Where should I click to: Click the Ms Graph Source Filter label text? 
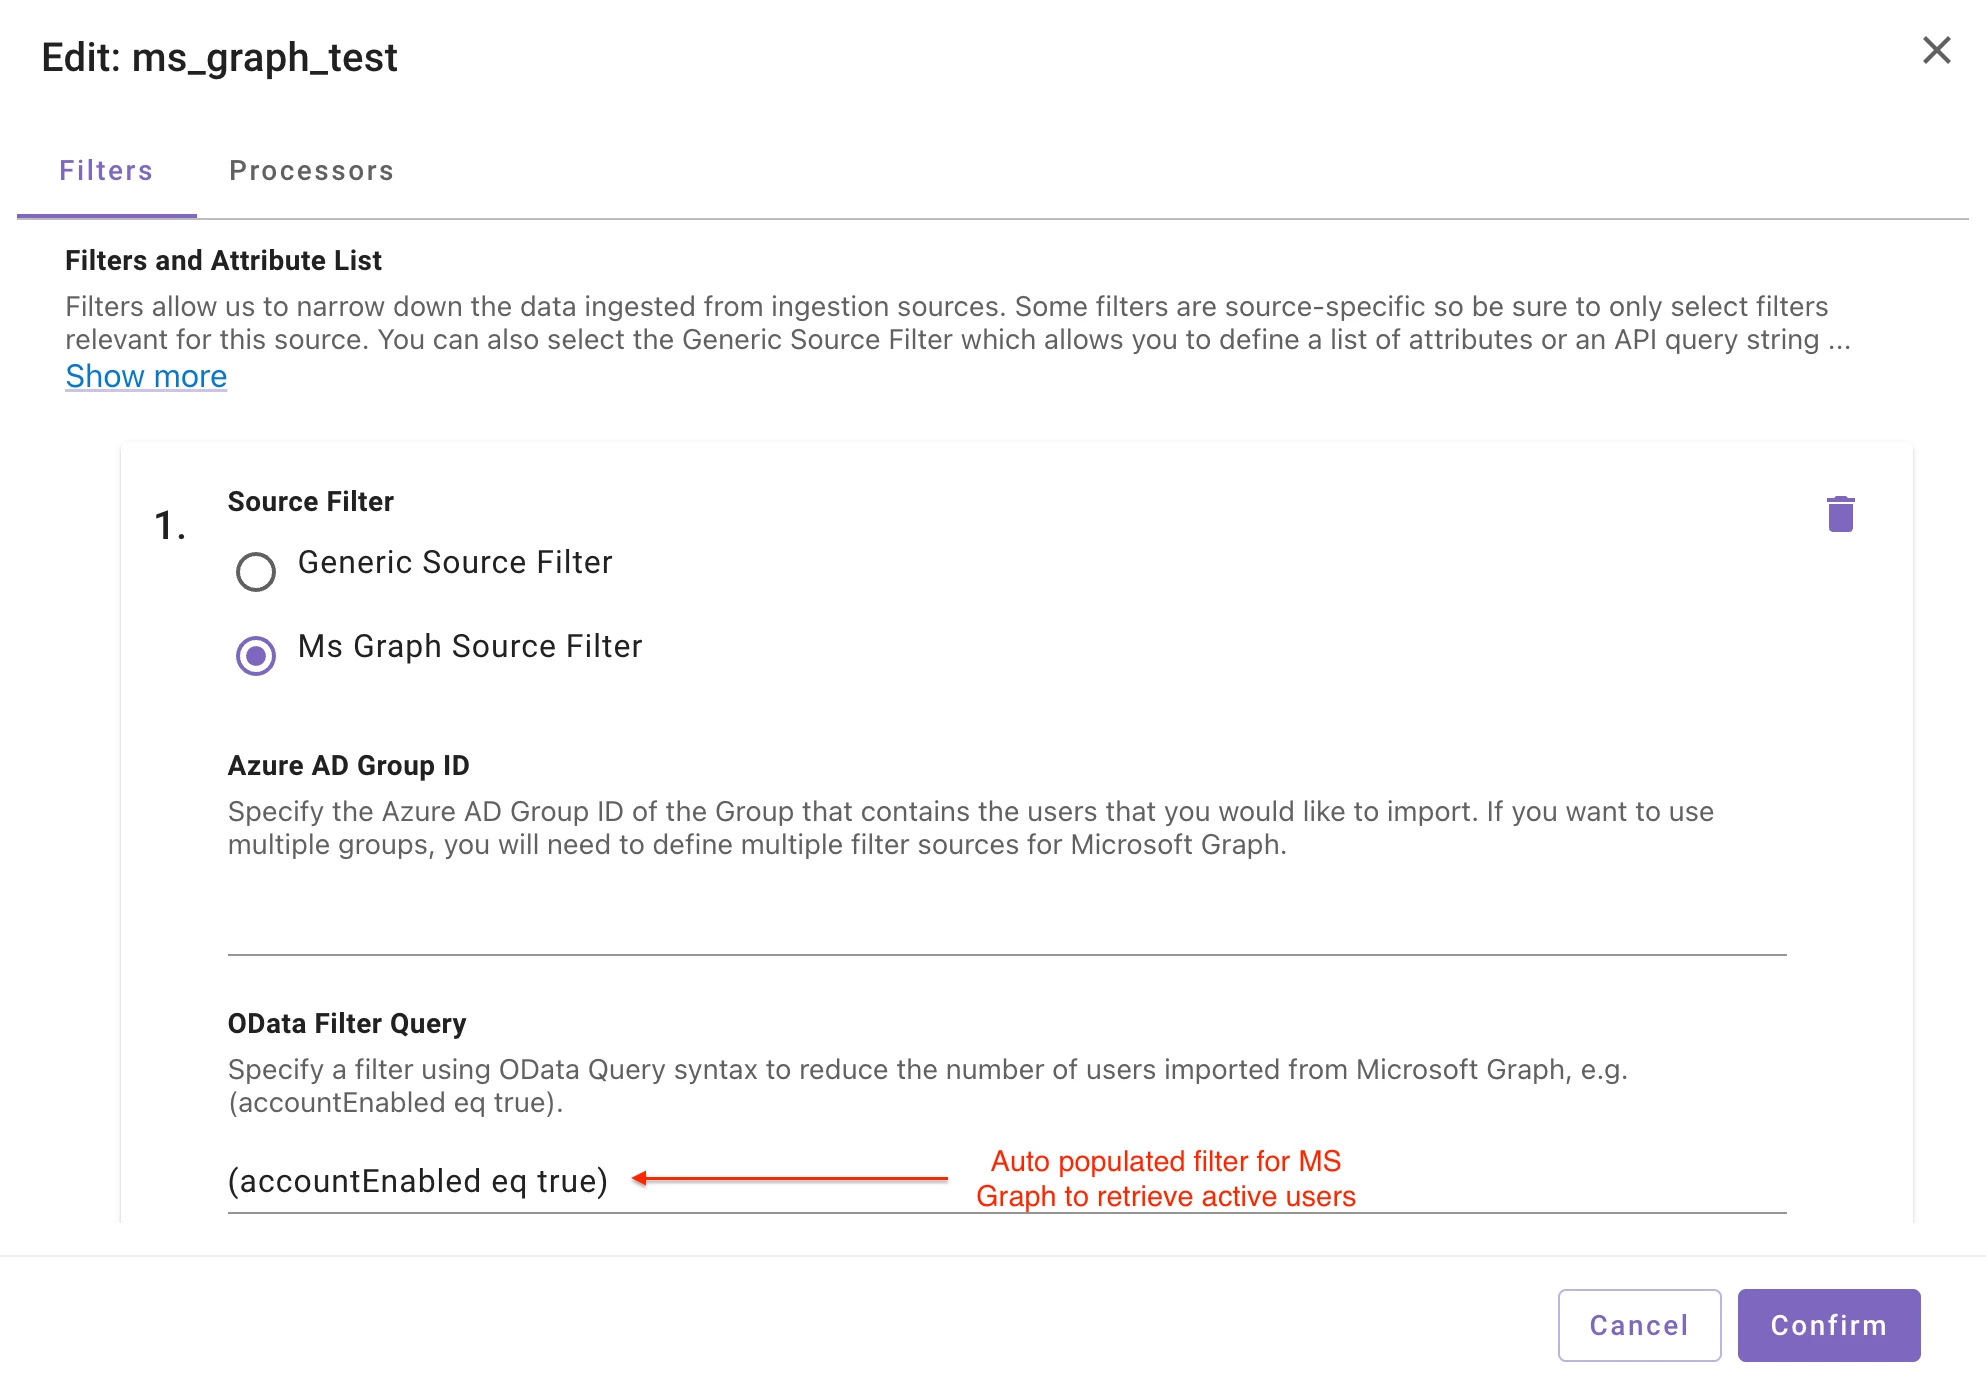470,646
